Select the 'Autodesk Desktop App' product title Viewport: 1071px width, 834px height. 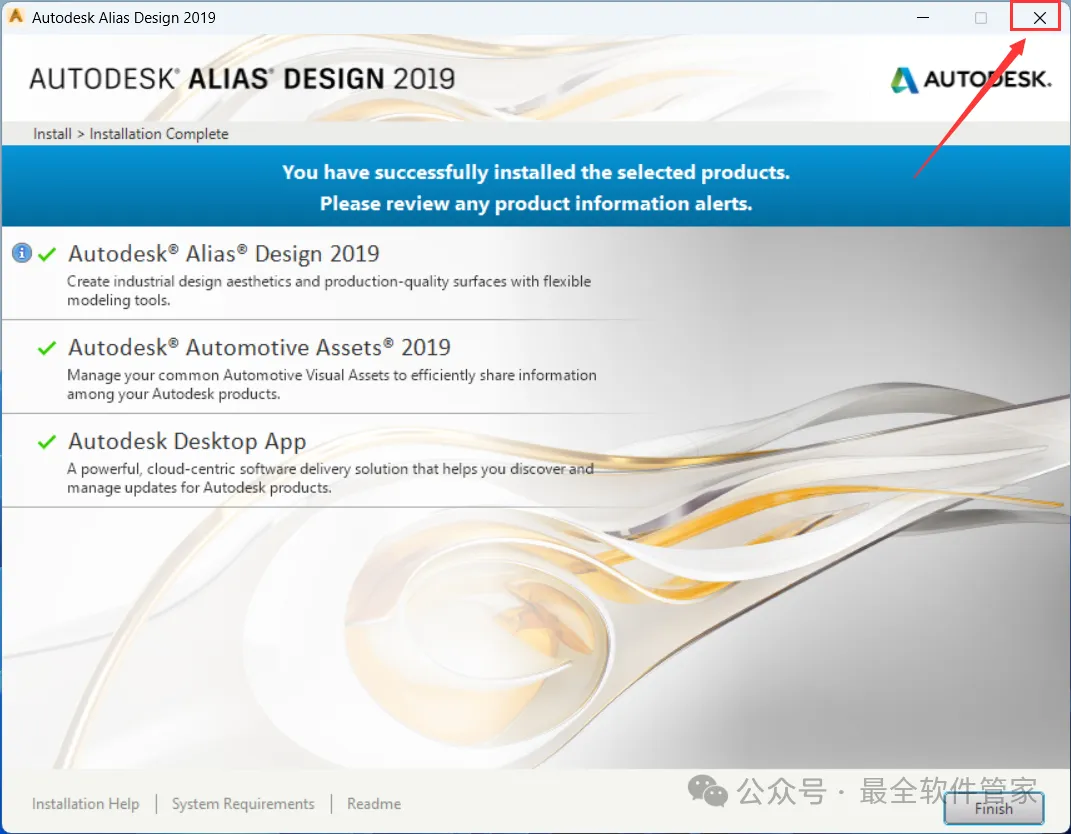(187, 442)
